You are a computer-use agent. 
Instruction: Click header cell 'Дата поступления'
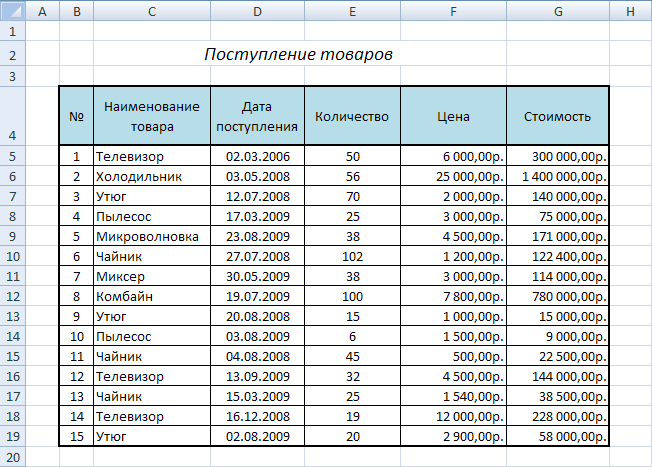pos(257,116)
